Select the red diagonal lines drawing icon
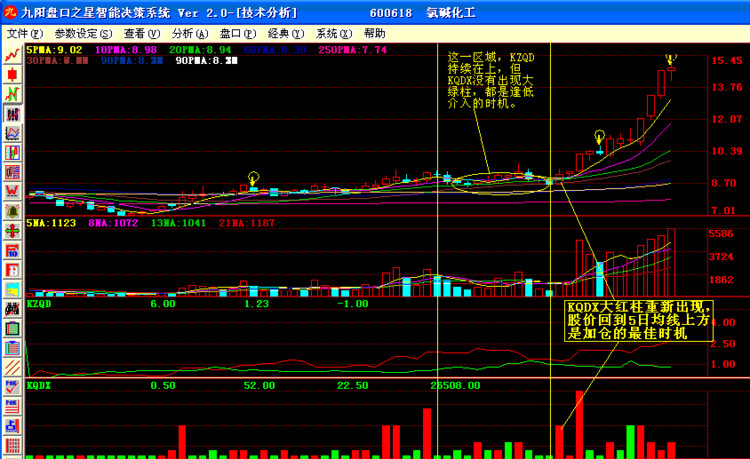750x459 pixels. coord(12,368)
